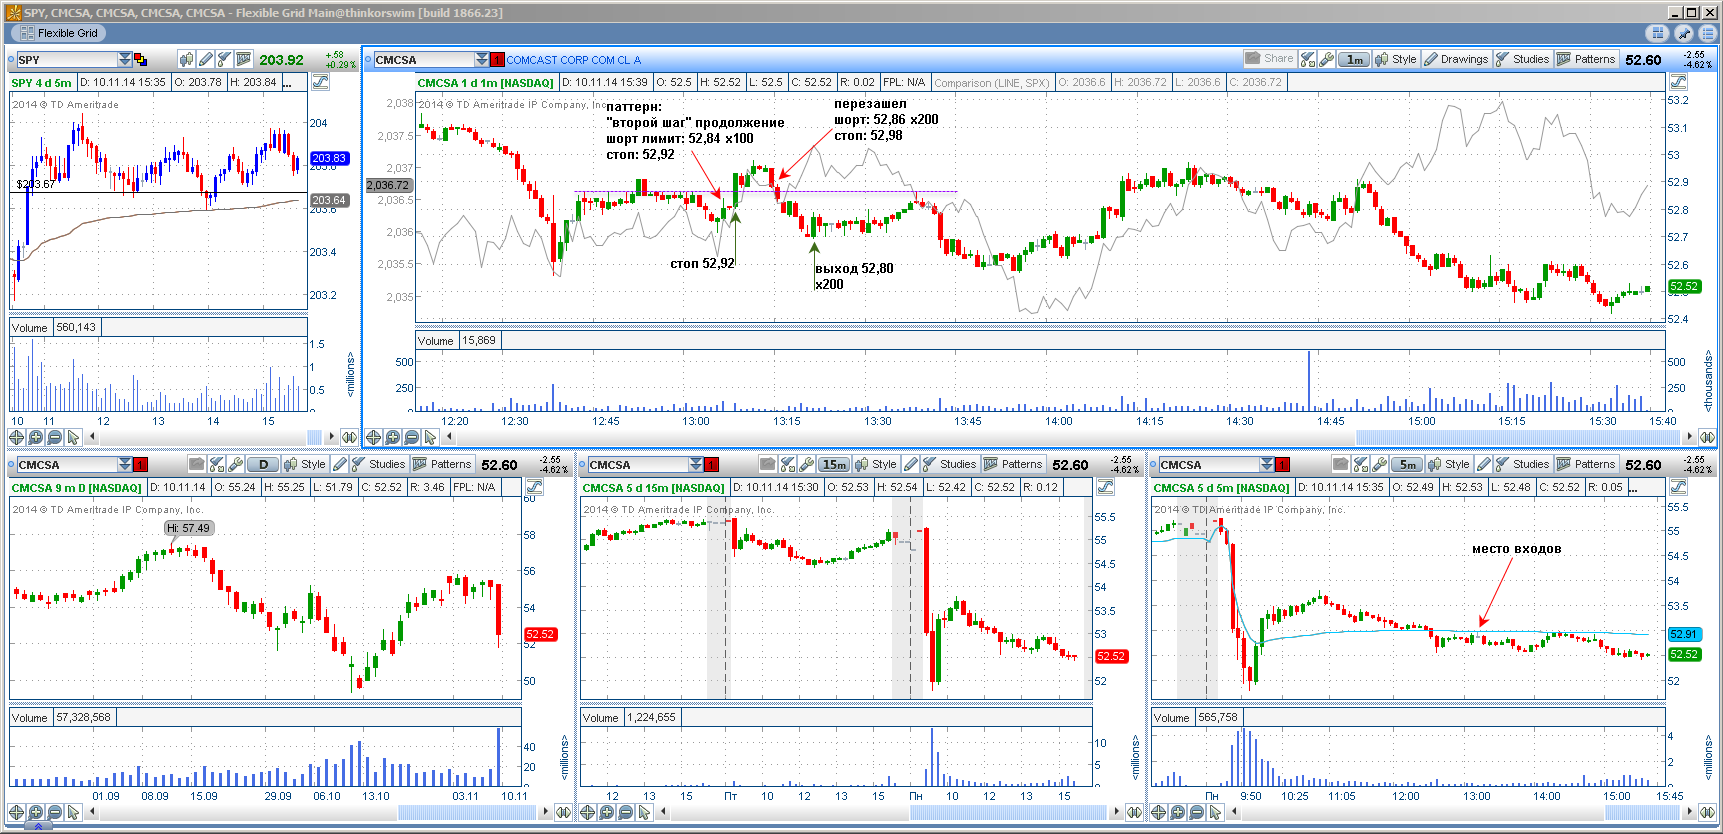This screenshot has height=834, width=1723.
Task: Expand the SPY symbol dropdown arrow
Action: pos(125,60)
